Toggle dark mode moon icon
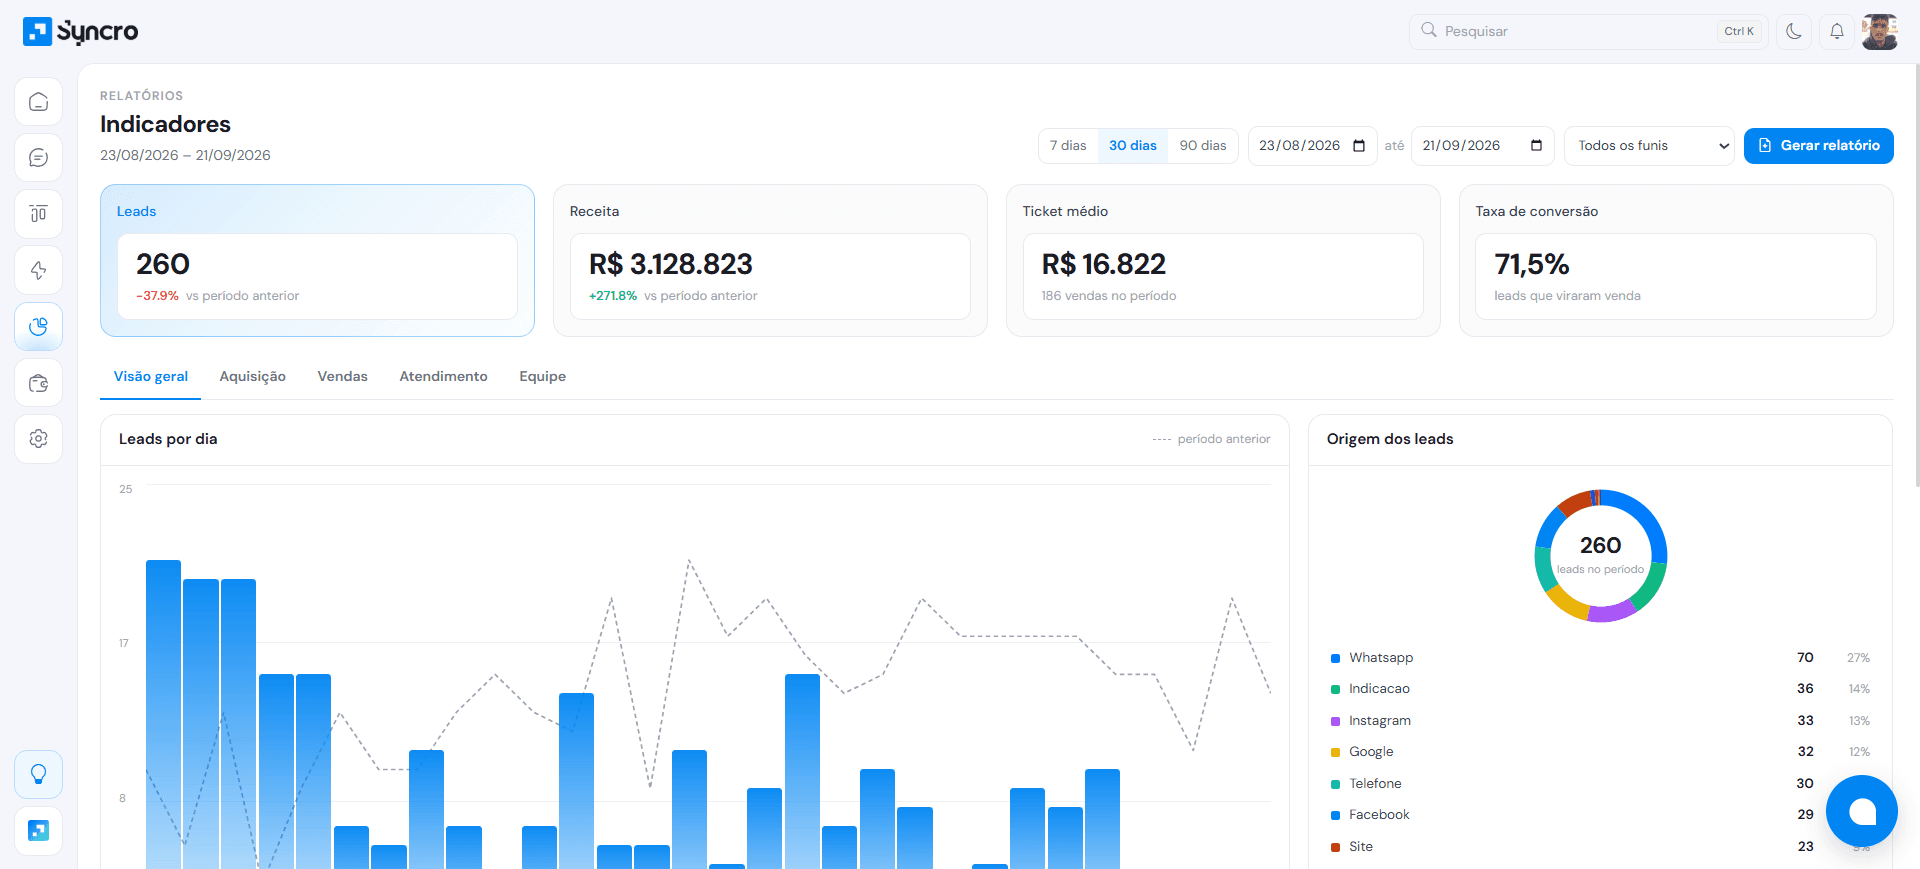Screen dimensions: 1920x869 (x=1794, y=31)
